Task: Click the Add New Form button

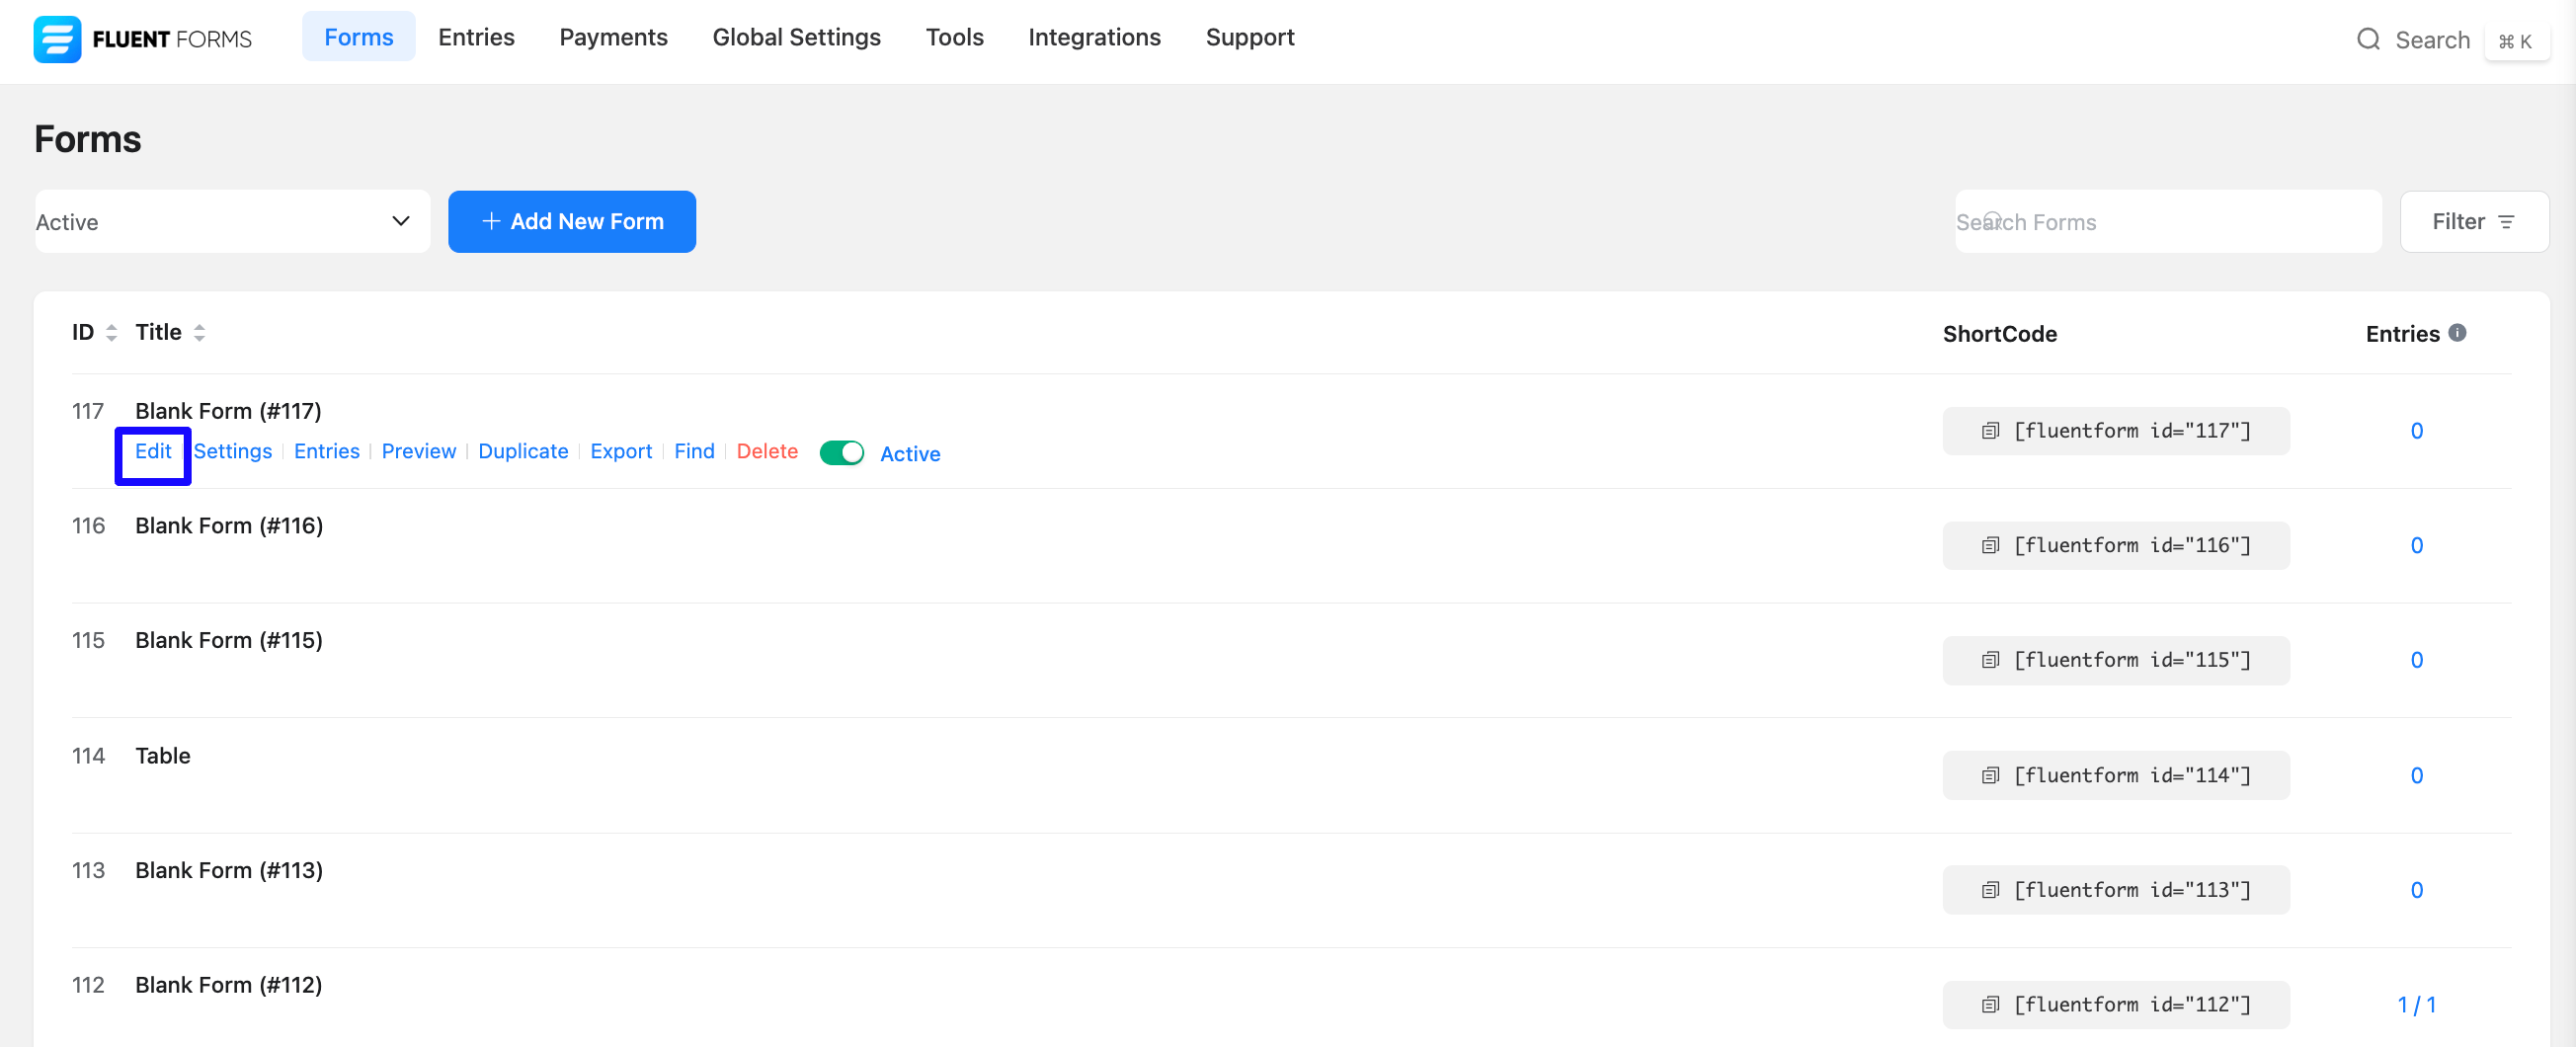Action: click(572, 222)
